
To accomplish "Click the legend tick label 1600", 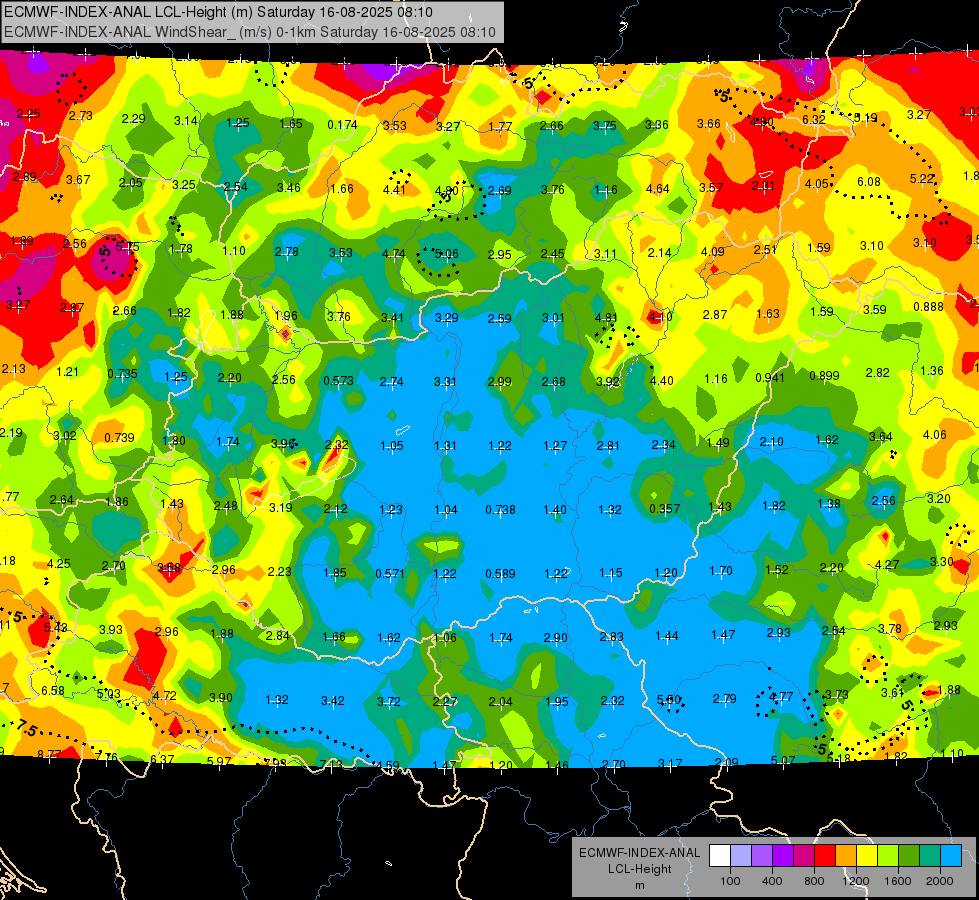I will pos(898,881).
